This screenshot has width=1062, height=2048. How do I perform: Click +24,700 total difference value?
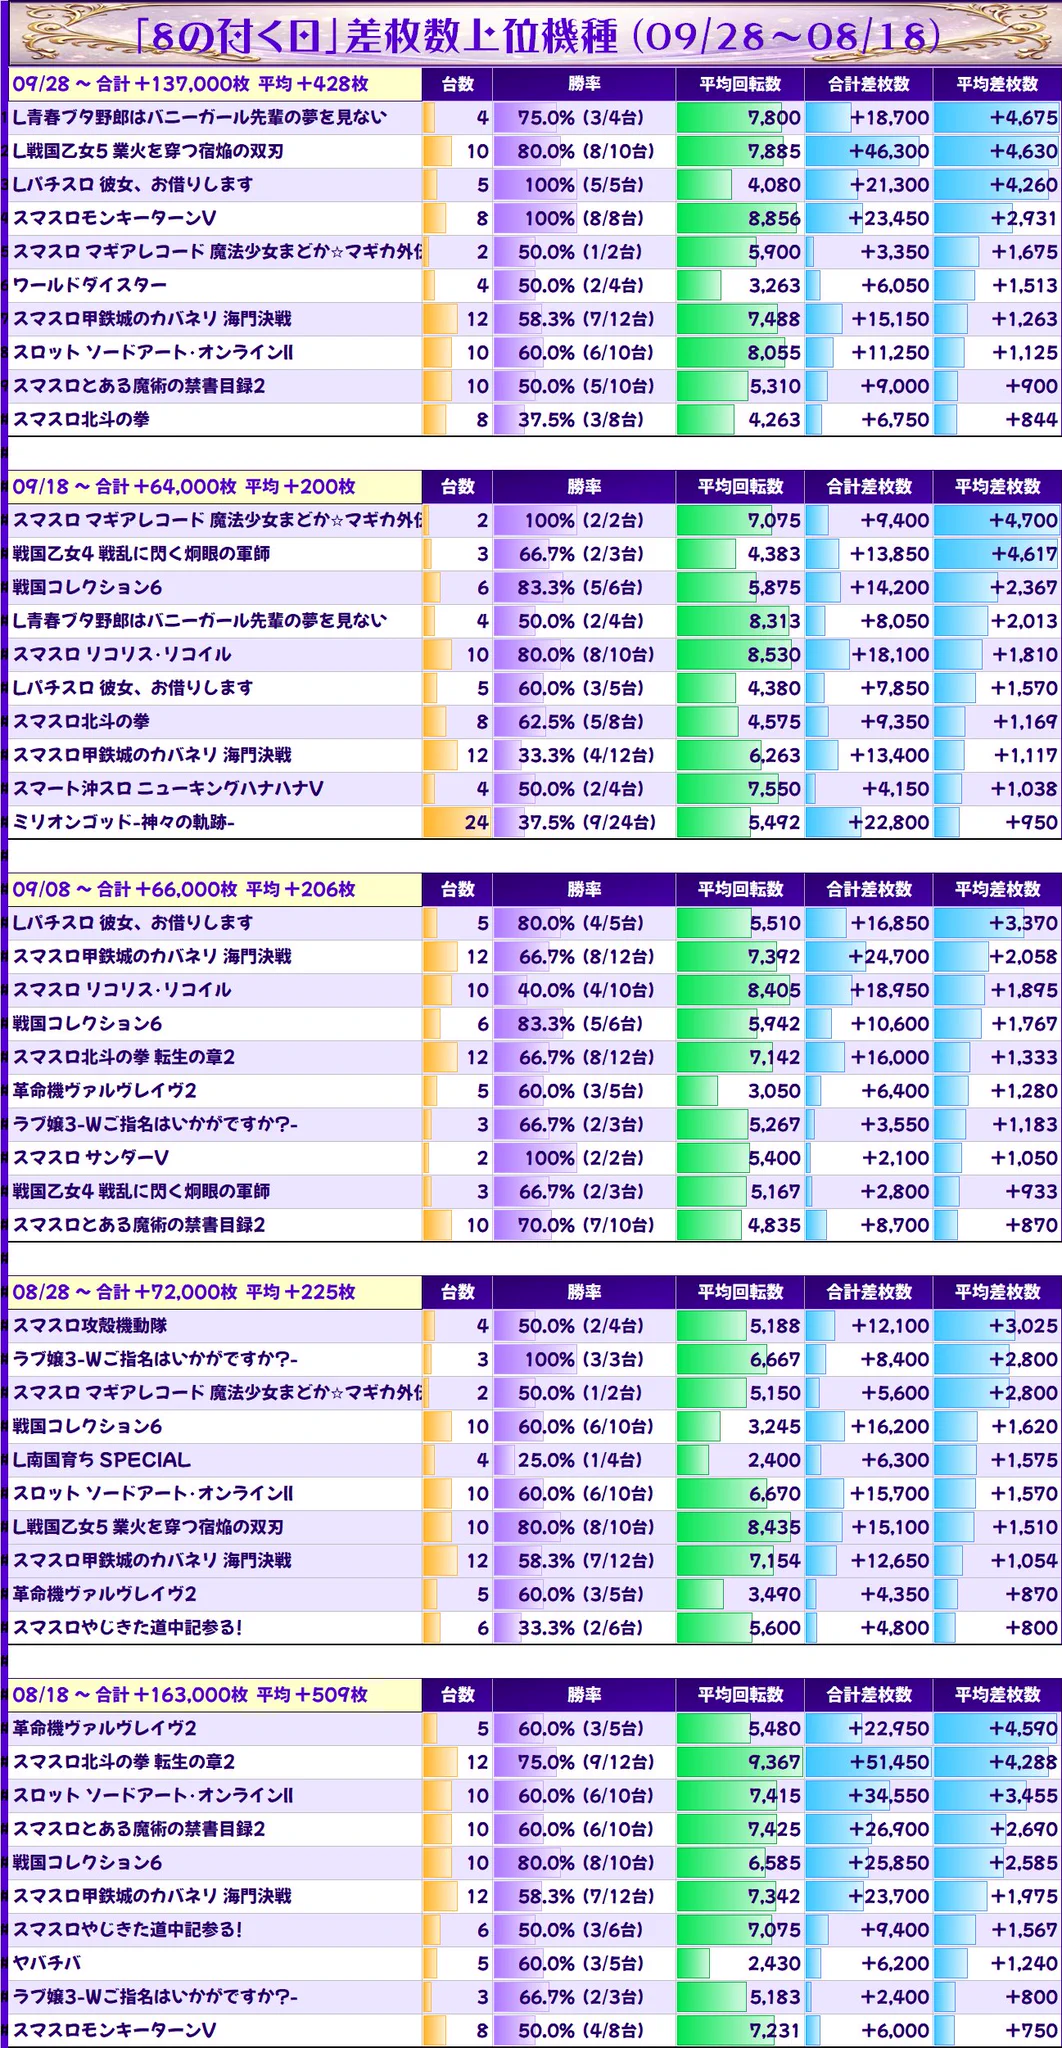[x=868, y=957]
